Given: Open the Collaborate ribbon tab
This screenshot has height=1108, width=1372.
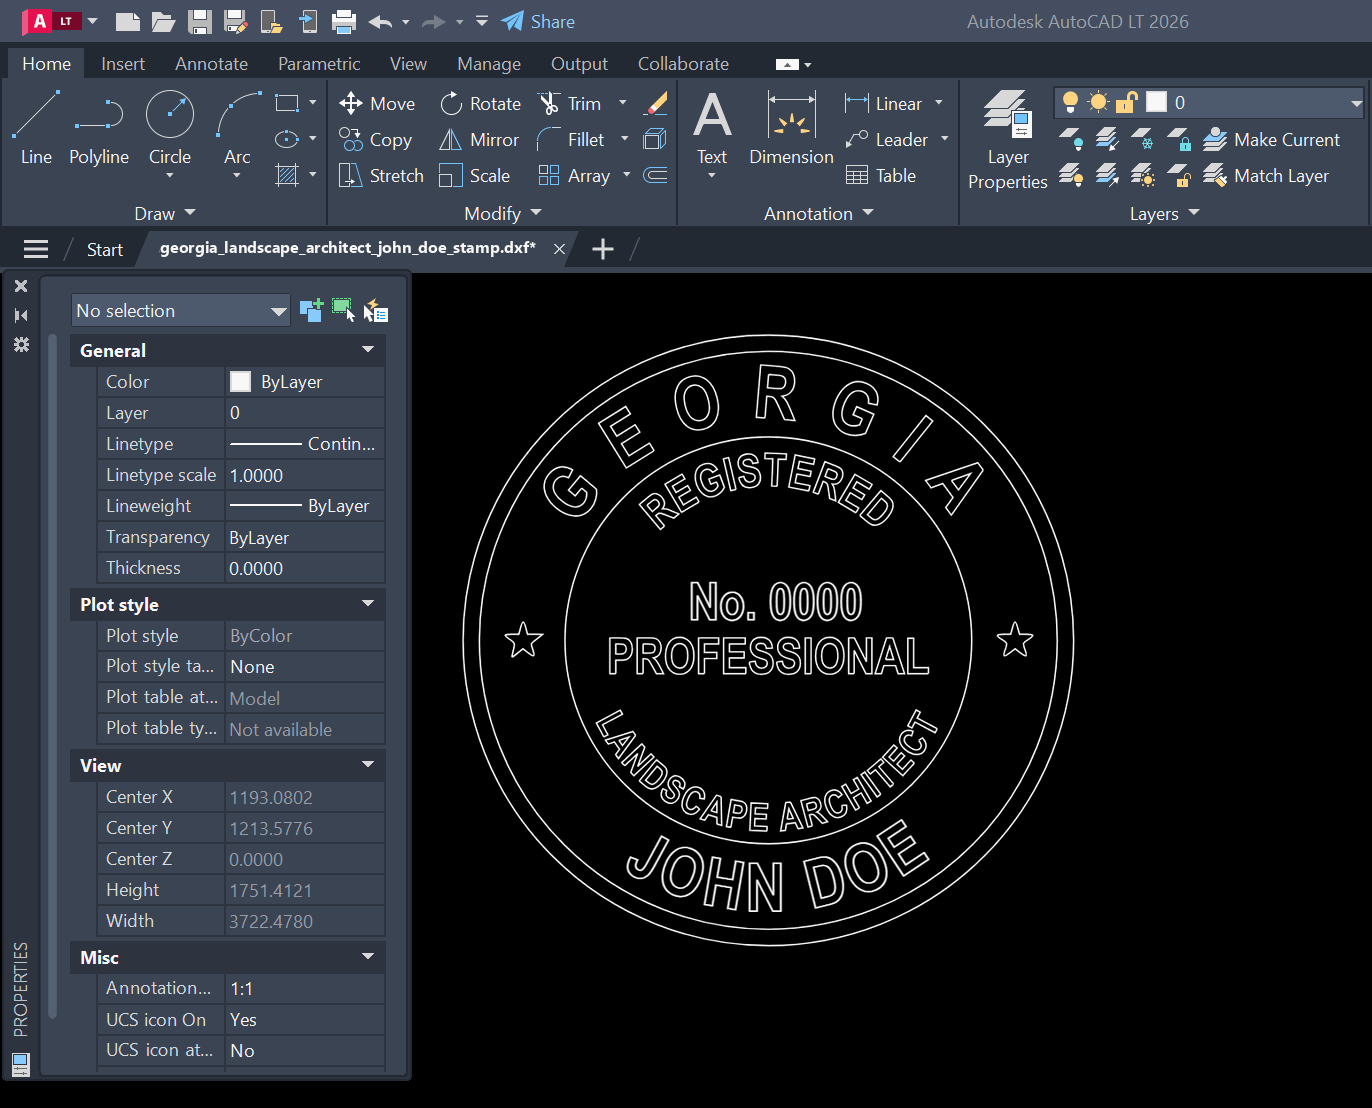Looking at the screenshot, I should (x=683, y=63).
